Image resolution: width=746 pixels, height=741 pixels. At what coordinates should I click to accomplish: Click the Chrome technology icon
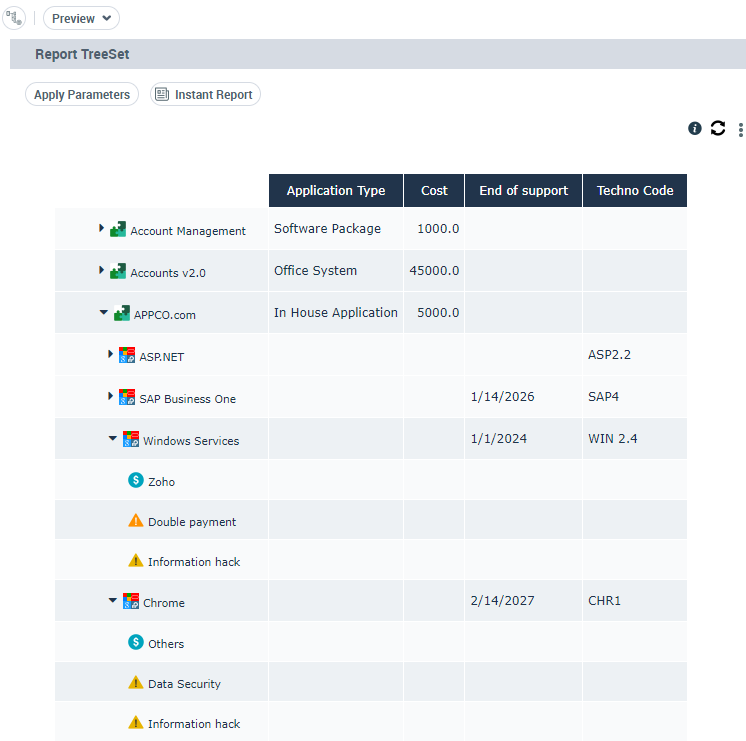131,601
